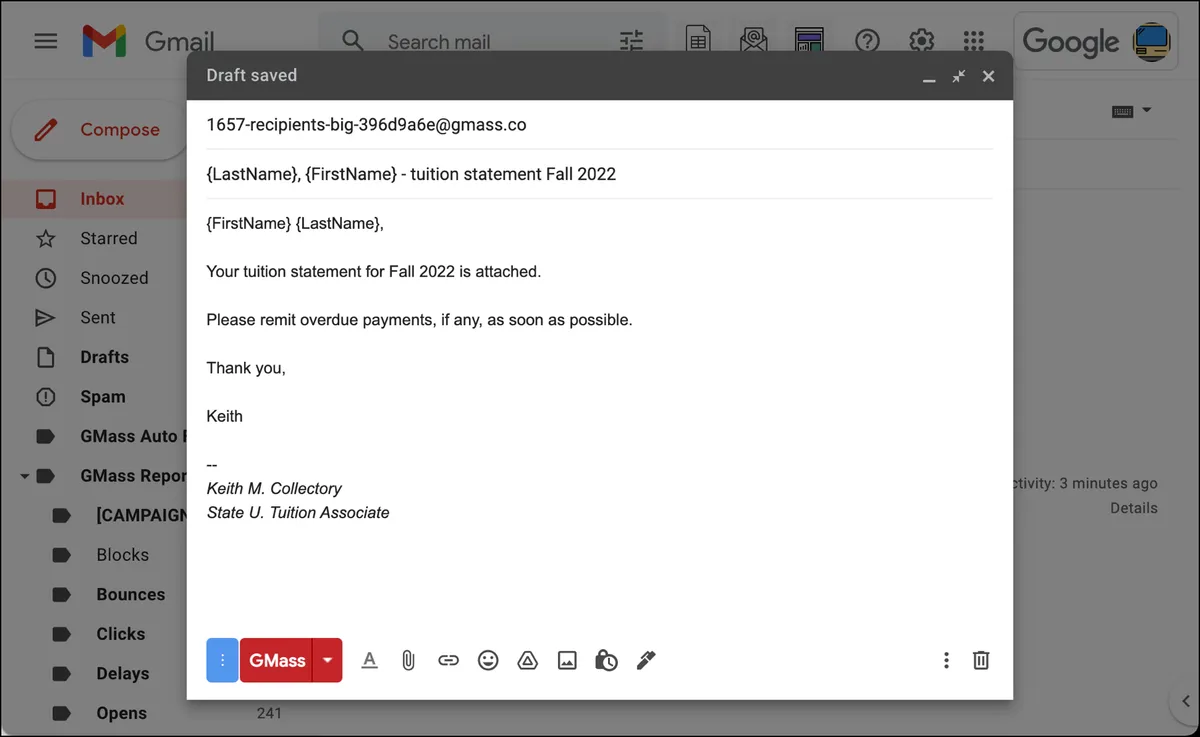Click the GMass email list builder icon

[753, 41]
